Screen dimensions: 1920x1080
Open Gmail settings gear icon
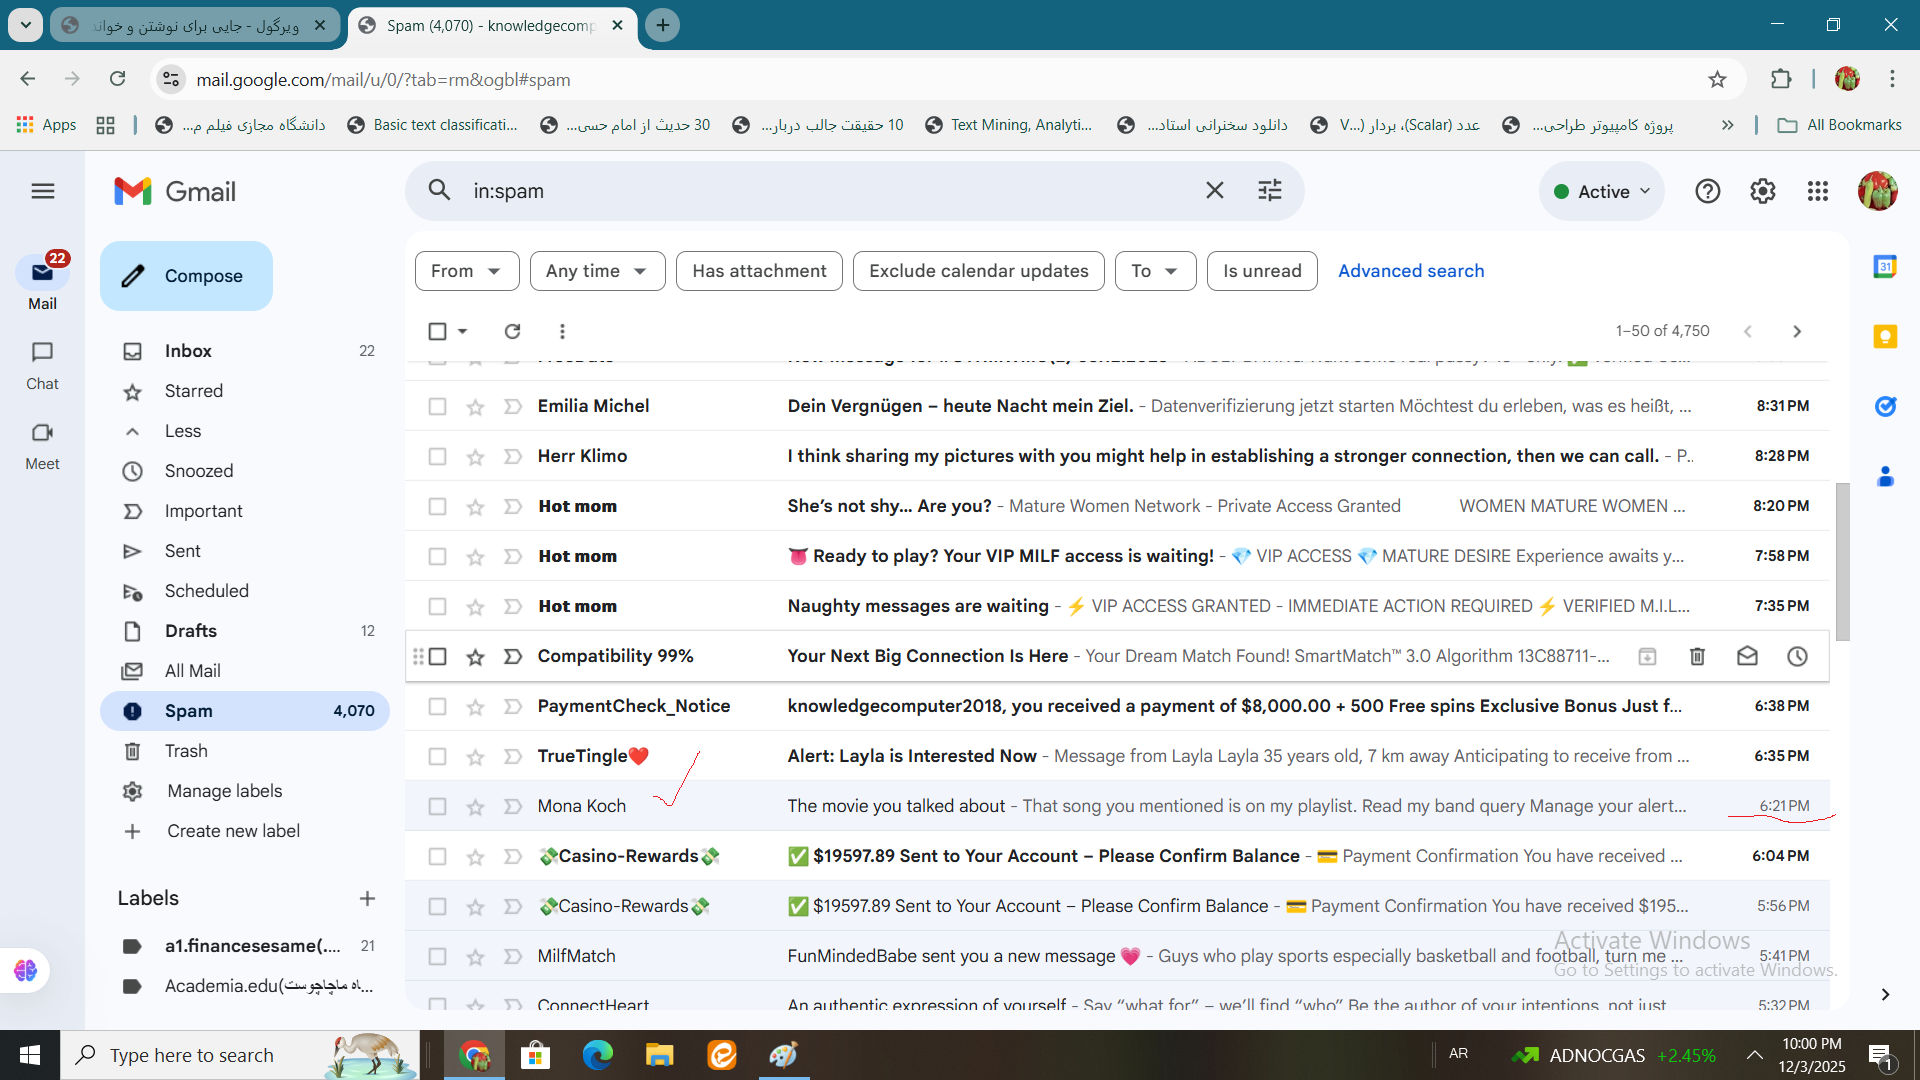[x=1762, y=191]
